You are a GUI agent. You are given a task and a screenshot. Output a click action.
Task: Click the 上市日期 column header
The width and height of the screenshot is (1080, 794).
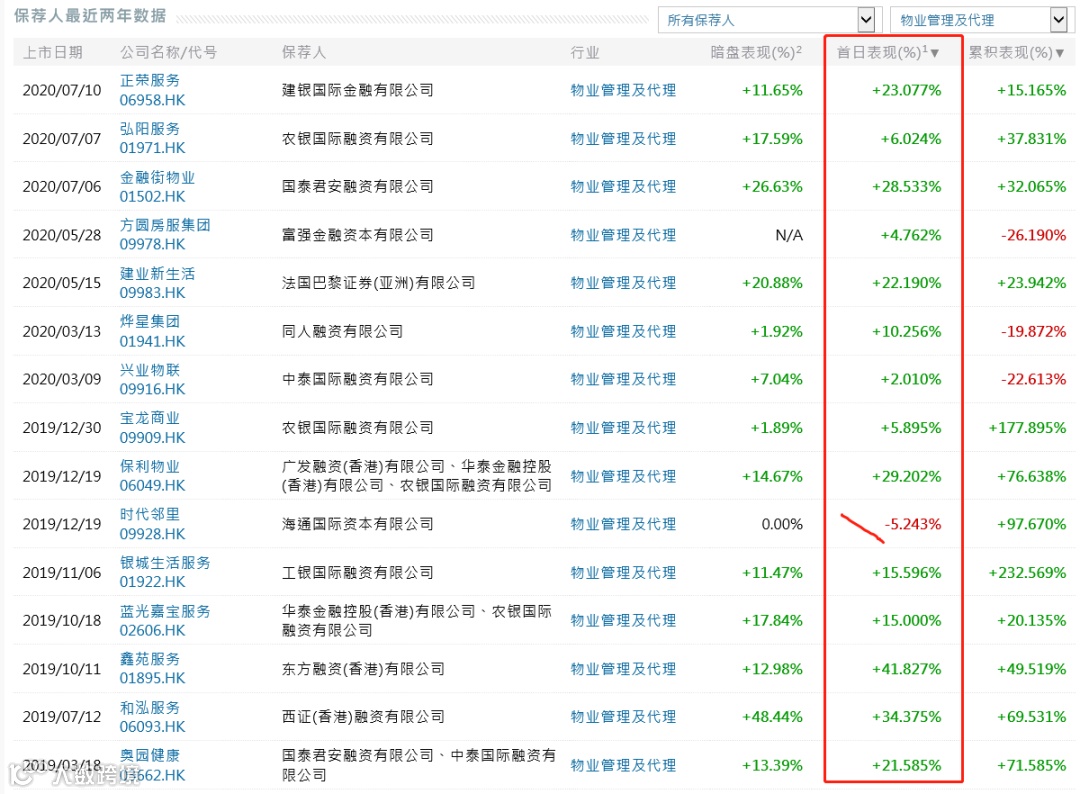(53, 52)
